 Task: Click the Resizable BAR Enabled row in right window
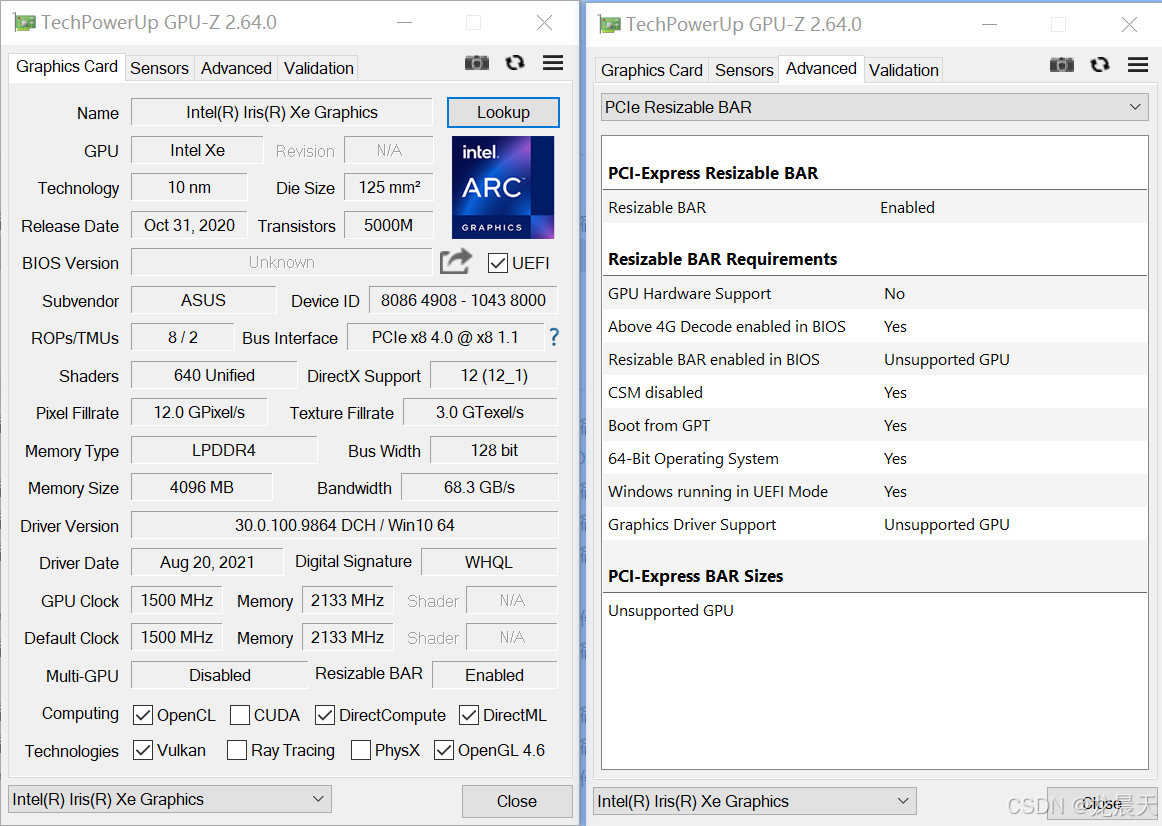pyautogui.click(x=874, y=207)
